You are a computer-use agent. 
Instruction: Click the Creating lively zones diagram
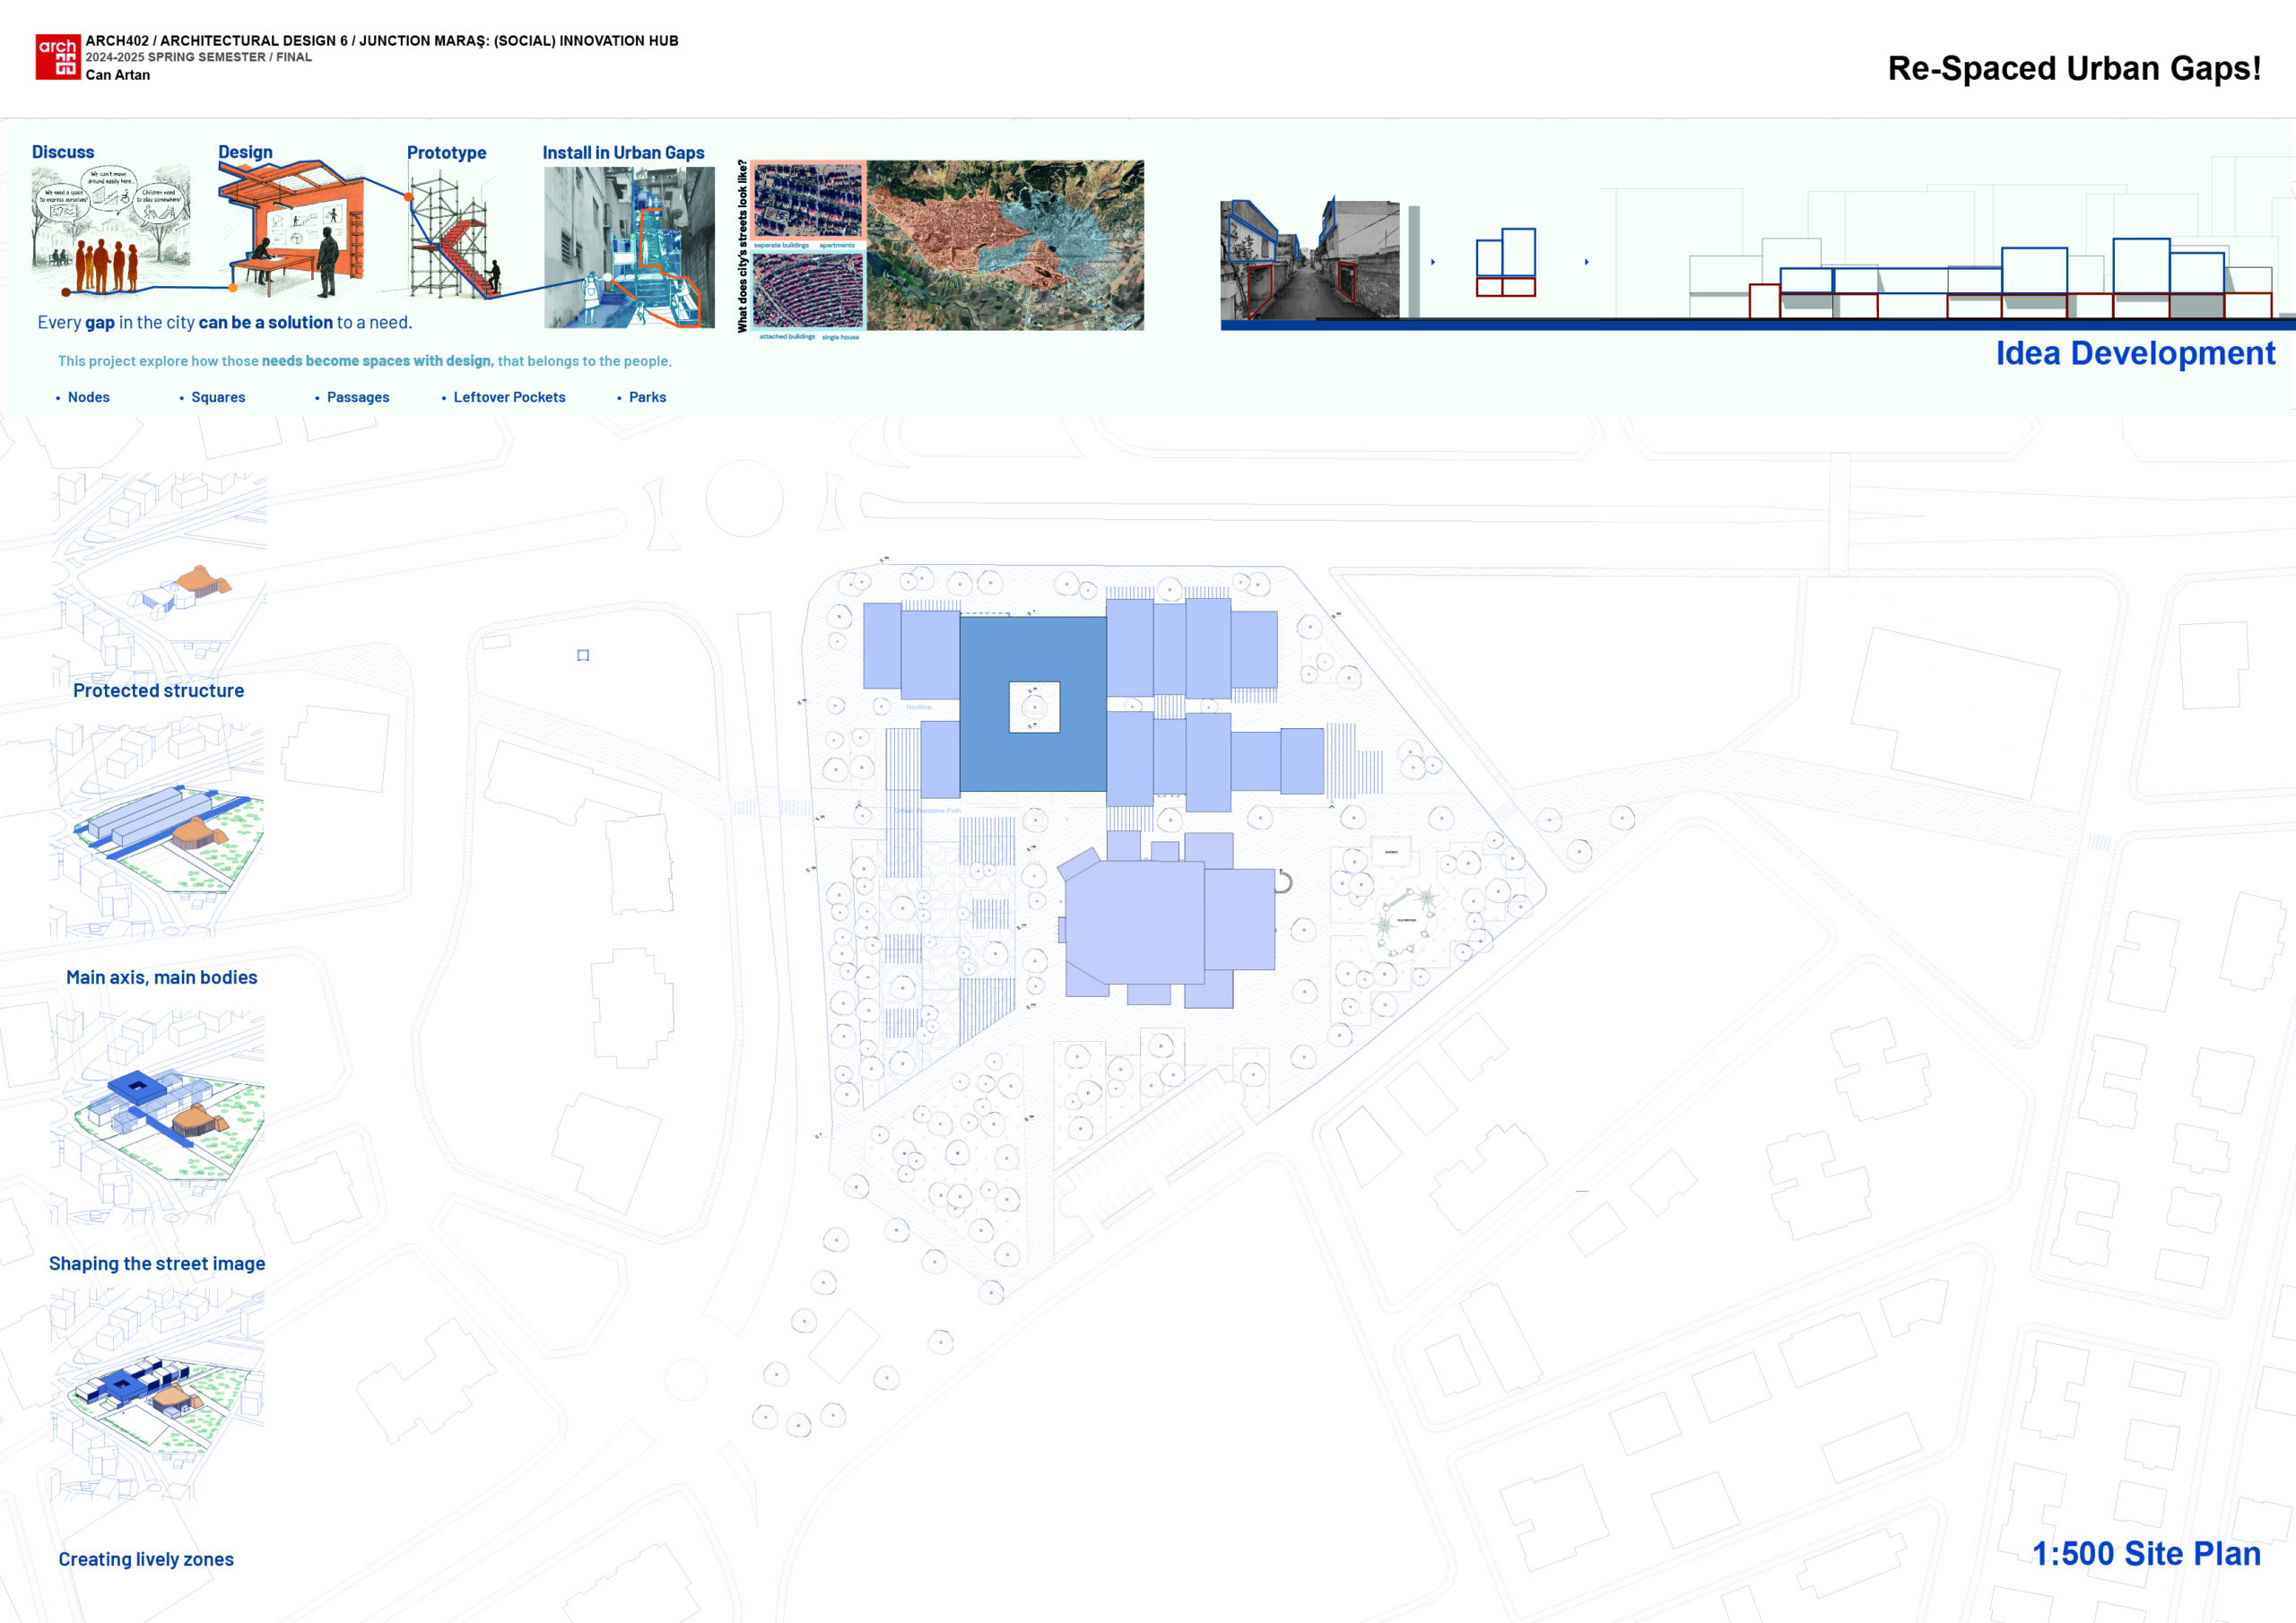(x=158, y=1393)
